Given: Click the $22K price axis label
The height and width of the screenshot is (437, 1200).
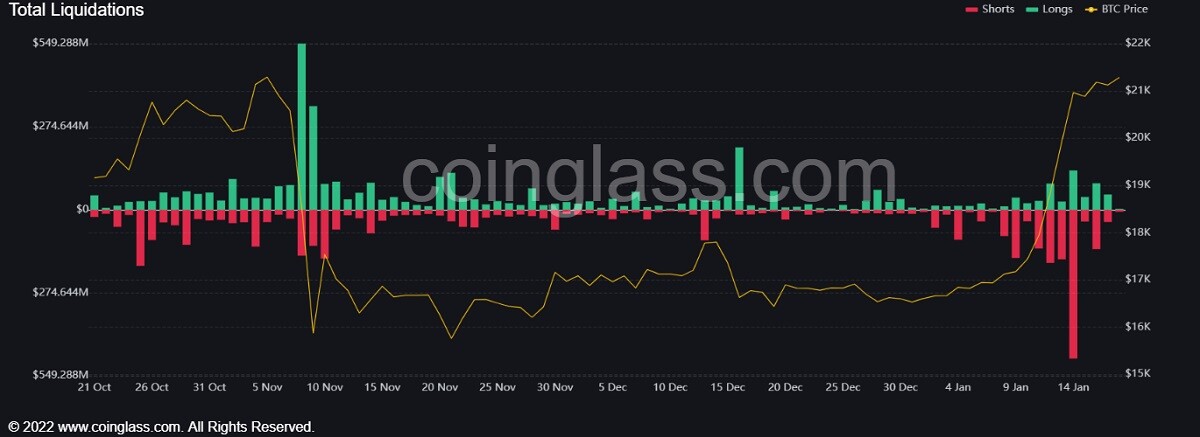Looking at the screenshot, I should [x=1138, y=43].
